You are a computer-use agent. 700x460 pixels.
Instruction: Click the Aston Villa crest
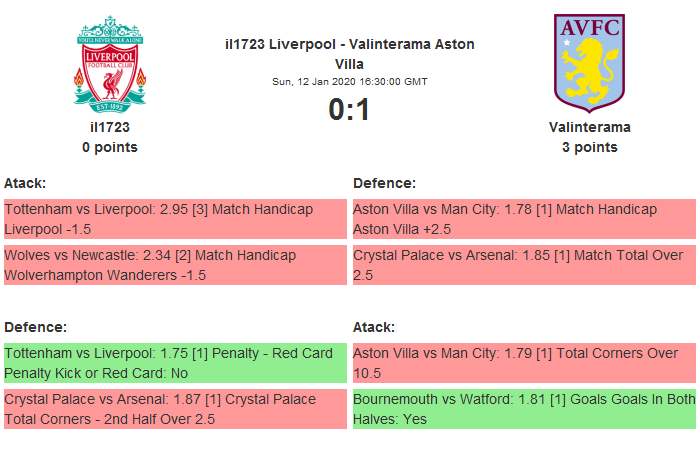point(589,63)
